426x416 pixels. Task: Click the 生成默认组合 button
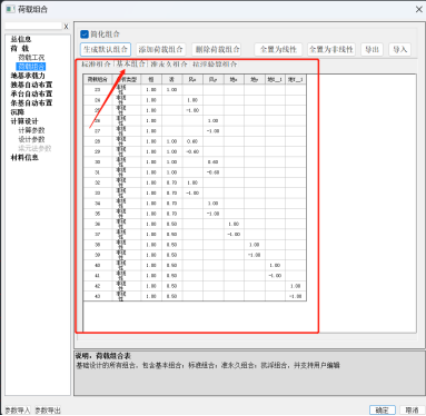105,49
